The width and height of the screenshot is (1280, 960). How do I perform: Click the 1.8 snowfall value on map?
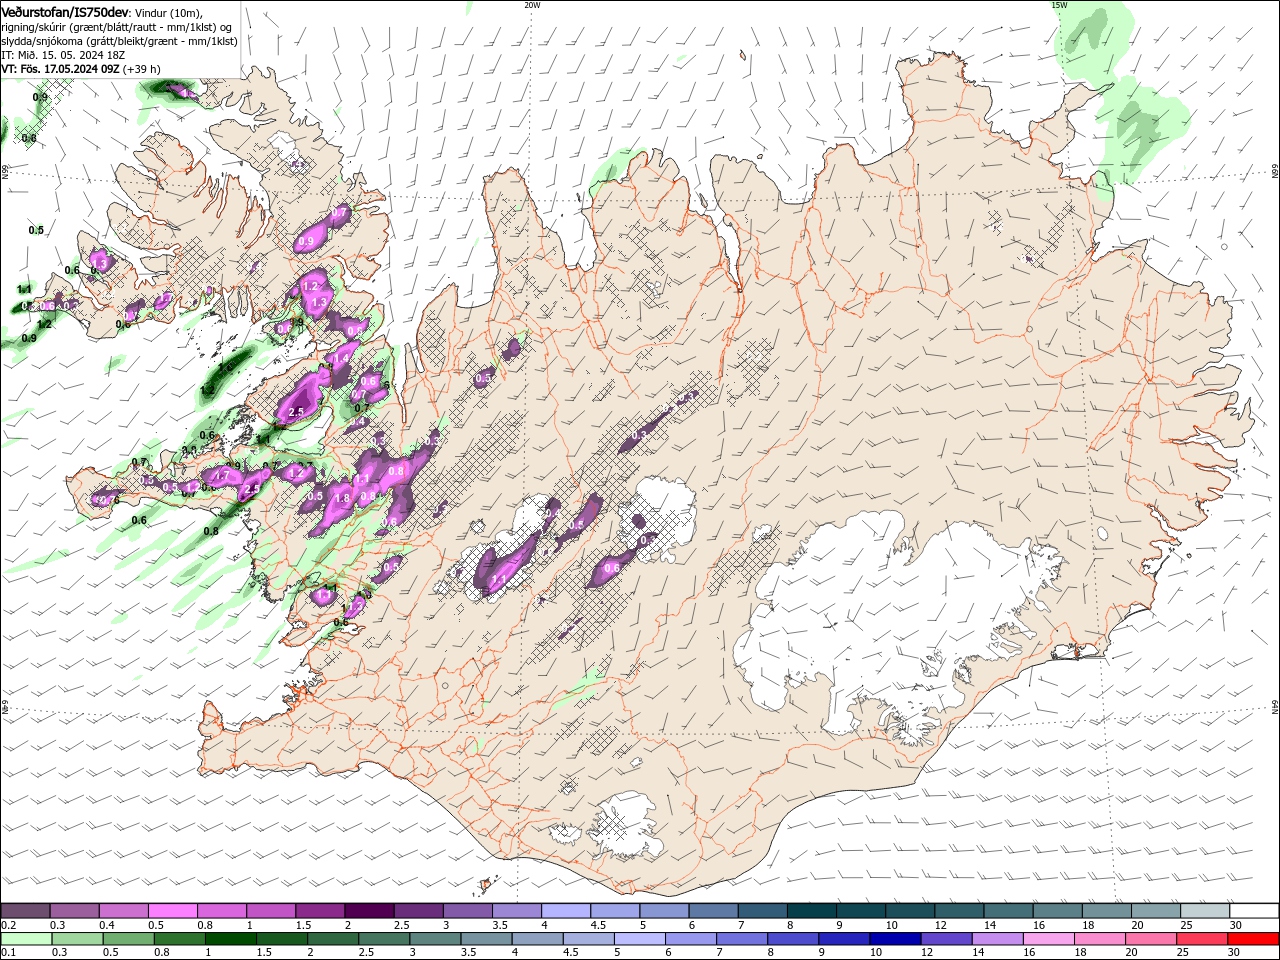point(341,498)
